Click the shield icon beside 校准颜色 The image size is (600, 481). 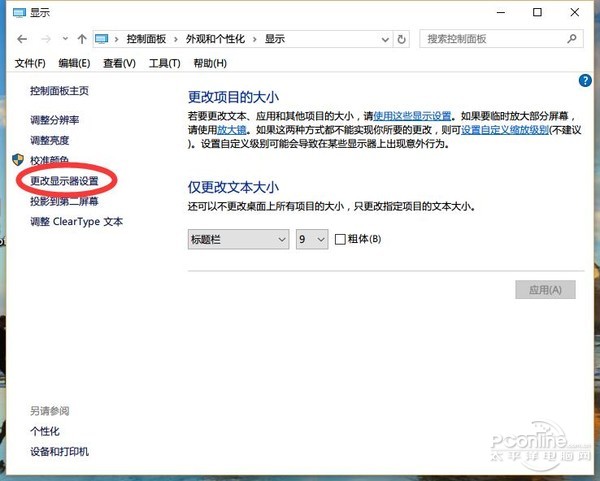(18, 160)
